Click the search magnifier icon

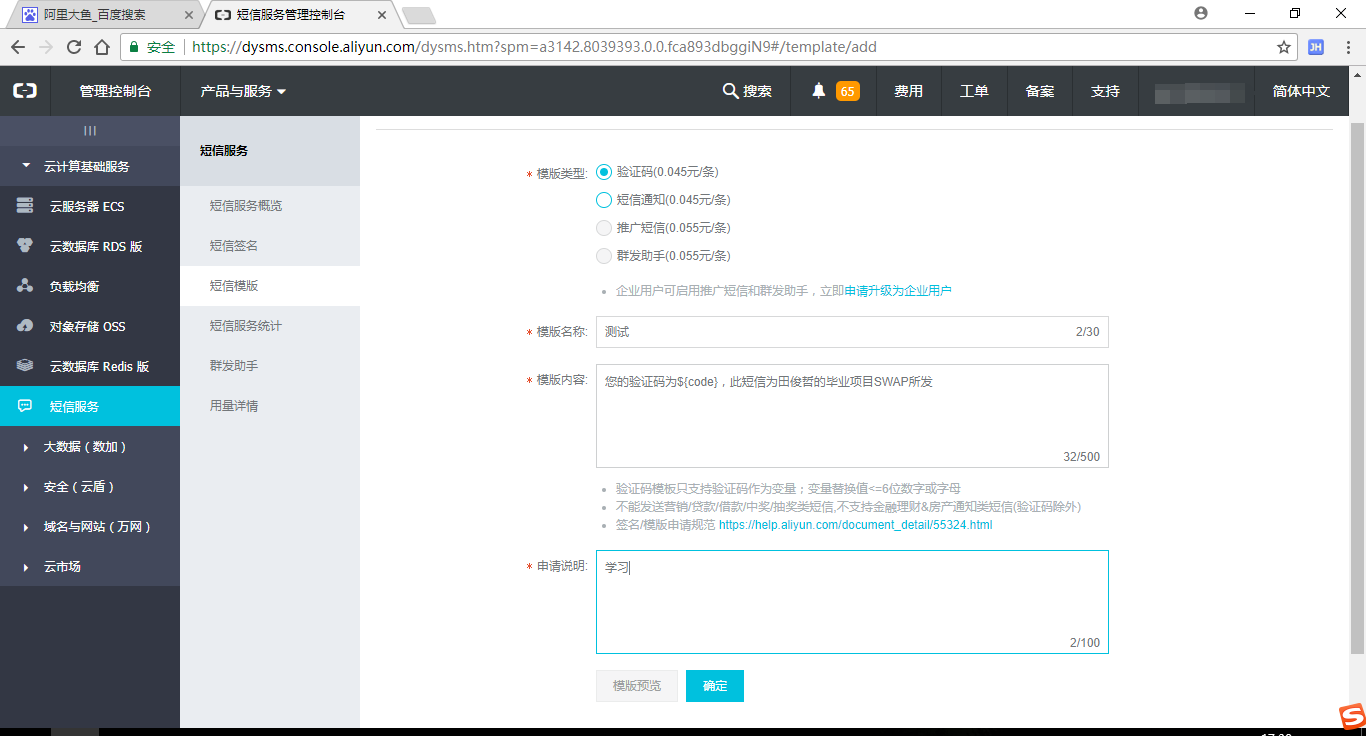click(730, 91)
